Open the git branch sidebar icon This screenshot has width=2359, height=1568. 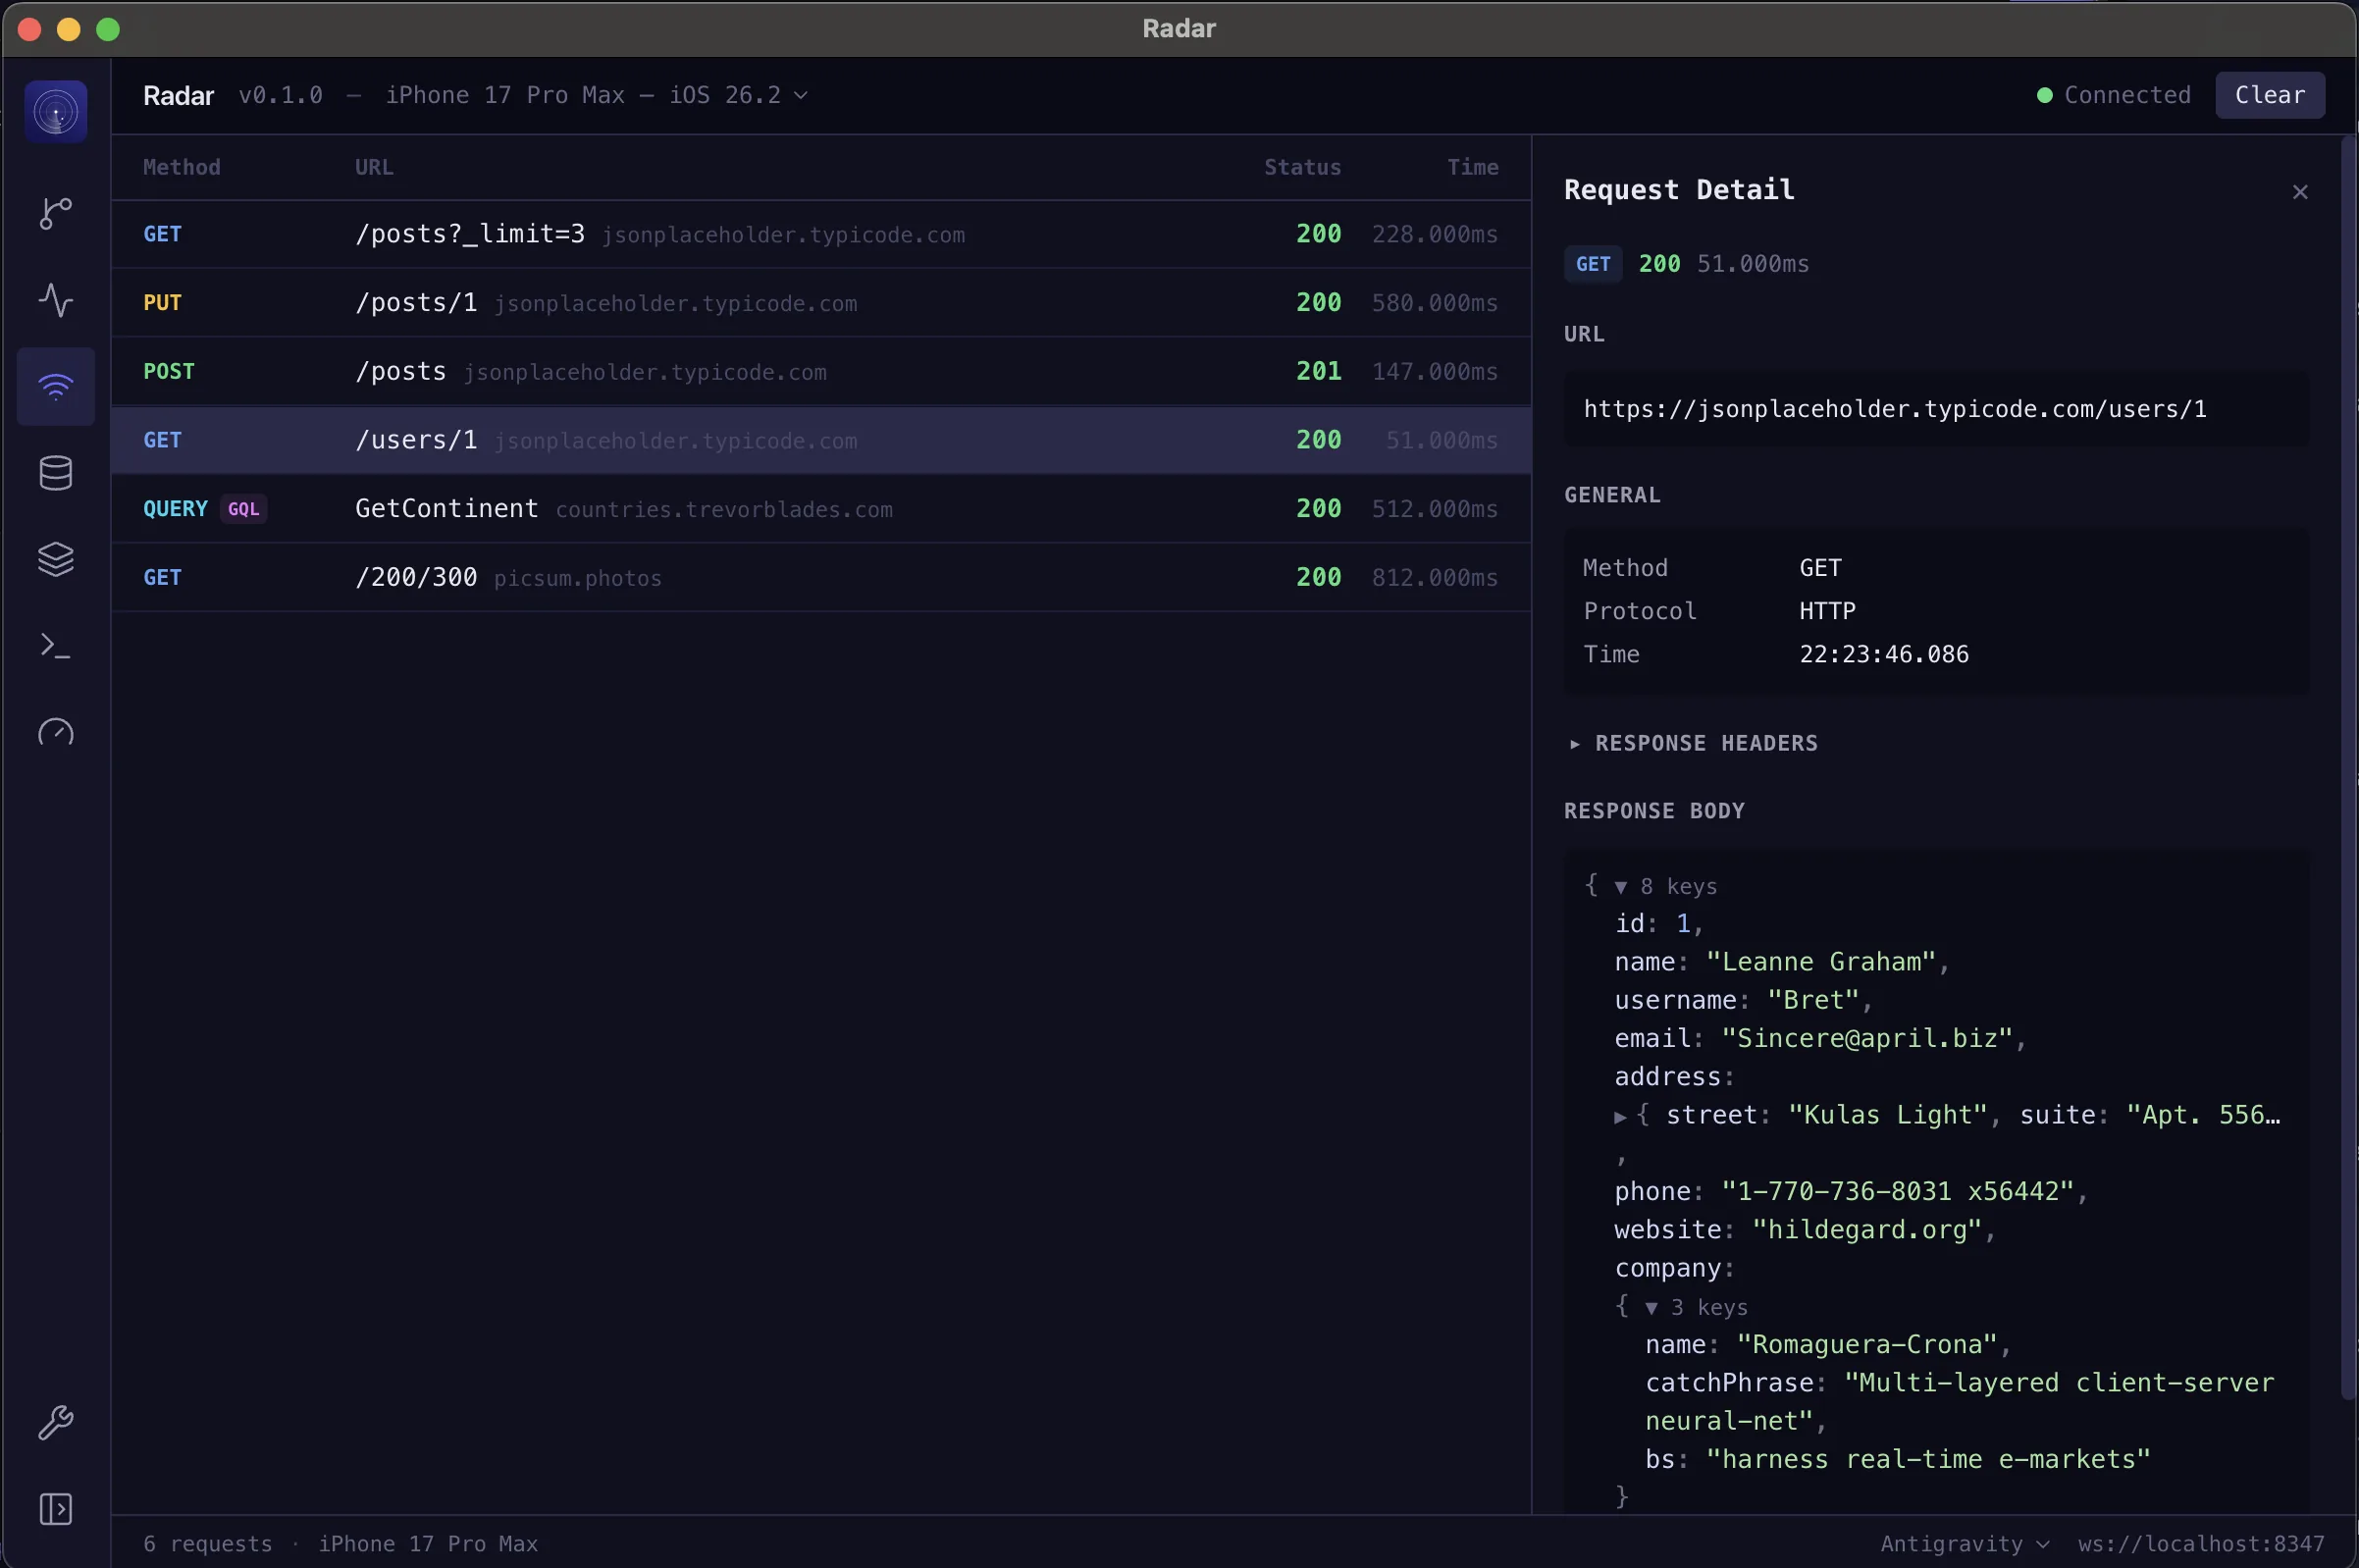pyautogui.click(x=56, y=213)
